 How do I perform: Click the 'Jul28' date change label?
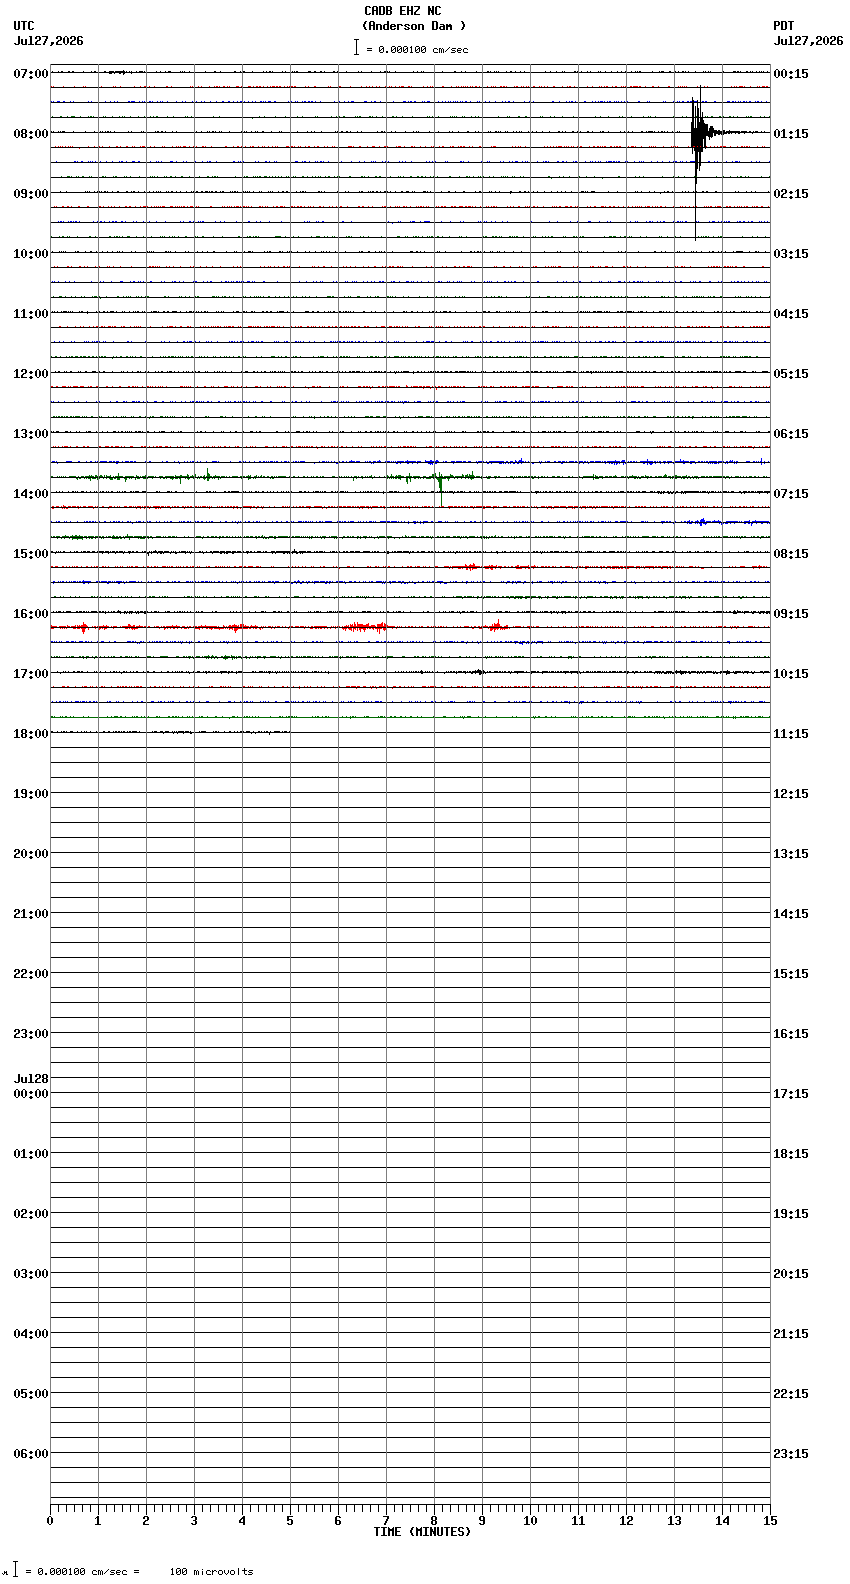coord(31,1079)
